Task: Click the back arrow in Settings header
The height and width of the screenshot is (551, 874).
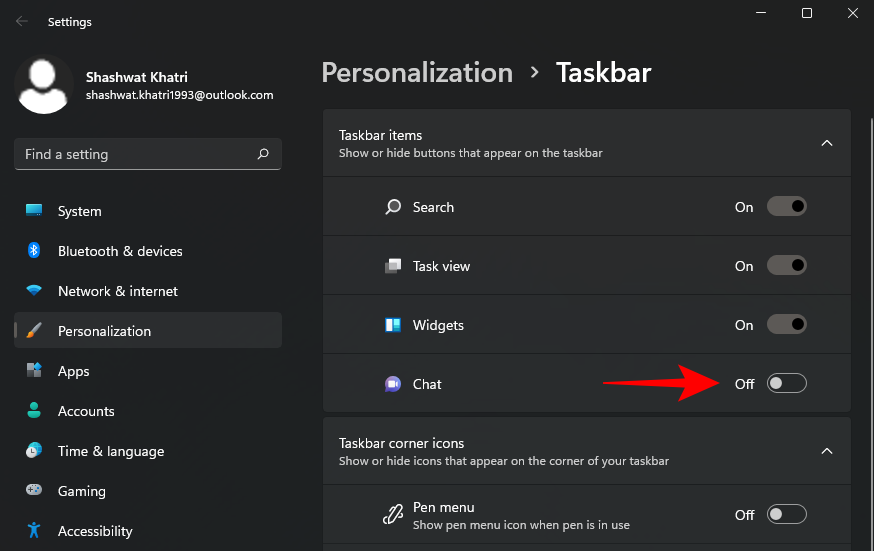Action: coord(22,21)
